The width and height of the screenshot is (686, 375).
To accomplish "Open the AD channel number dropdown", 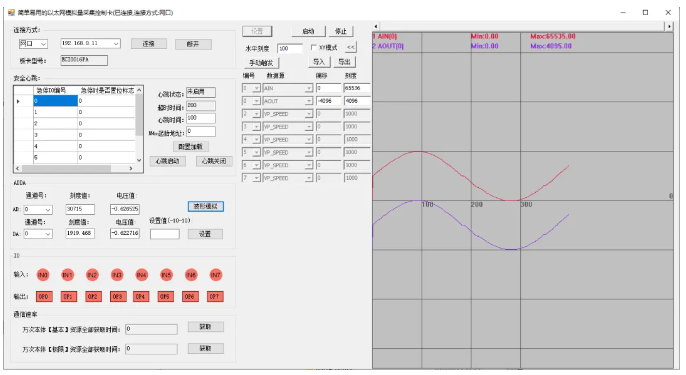I will click(x=38, y=210).
